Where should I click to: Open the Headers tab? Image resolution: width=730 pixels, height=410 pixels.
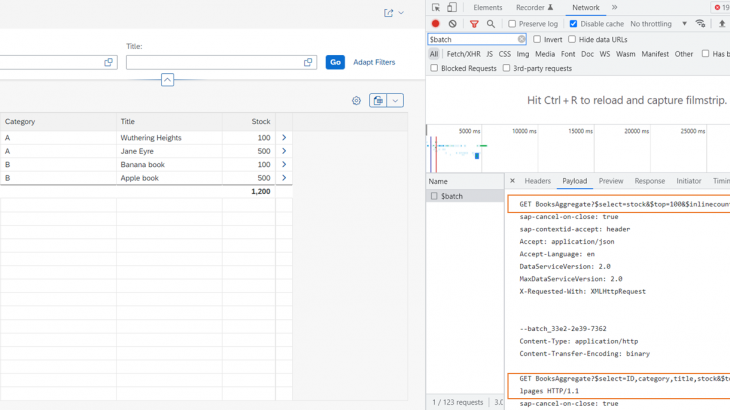click(x=537, y=181)
